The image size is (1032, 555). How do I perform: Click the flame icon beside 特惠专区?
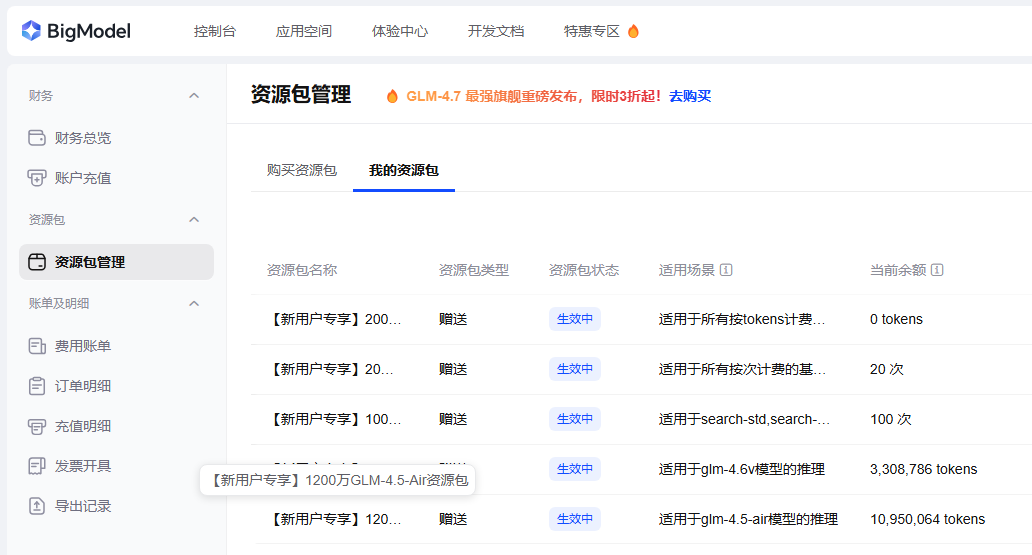coord(633,31)
